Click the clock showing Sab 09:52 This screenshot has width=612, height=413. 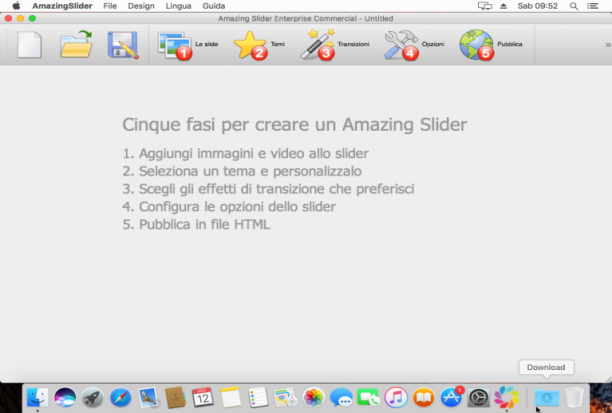(x=537, y=6)
